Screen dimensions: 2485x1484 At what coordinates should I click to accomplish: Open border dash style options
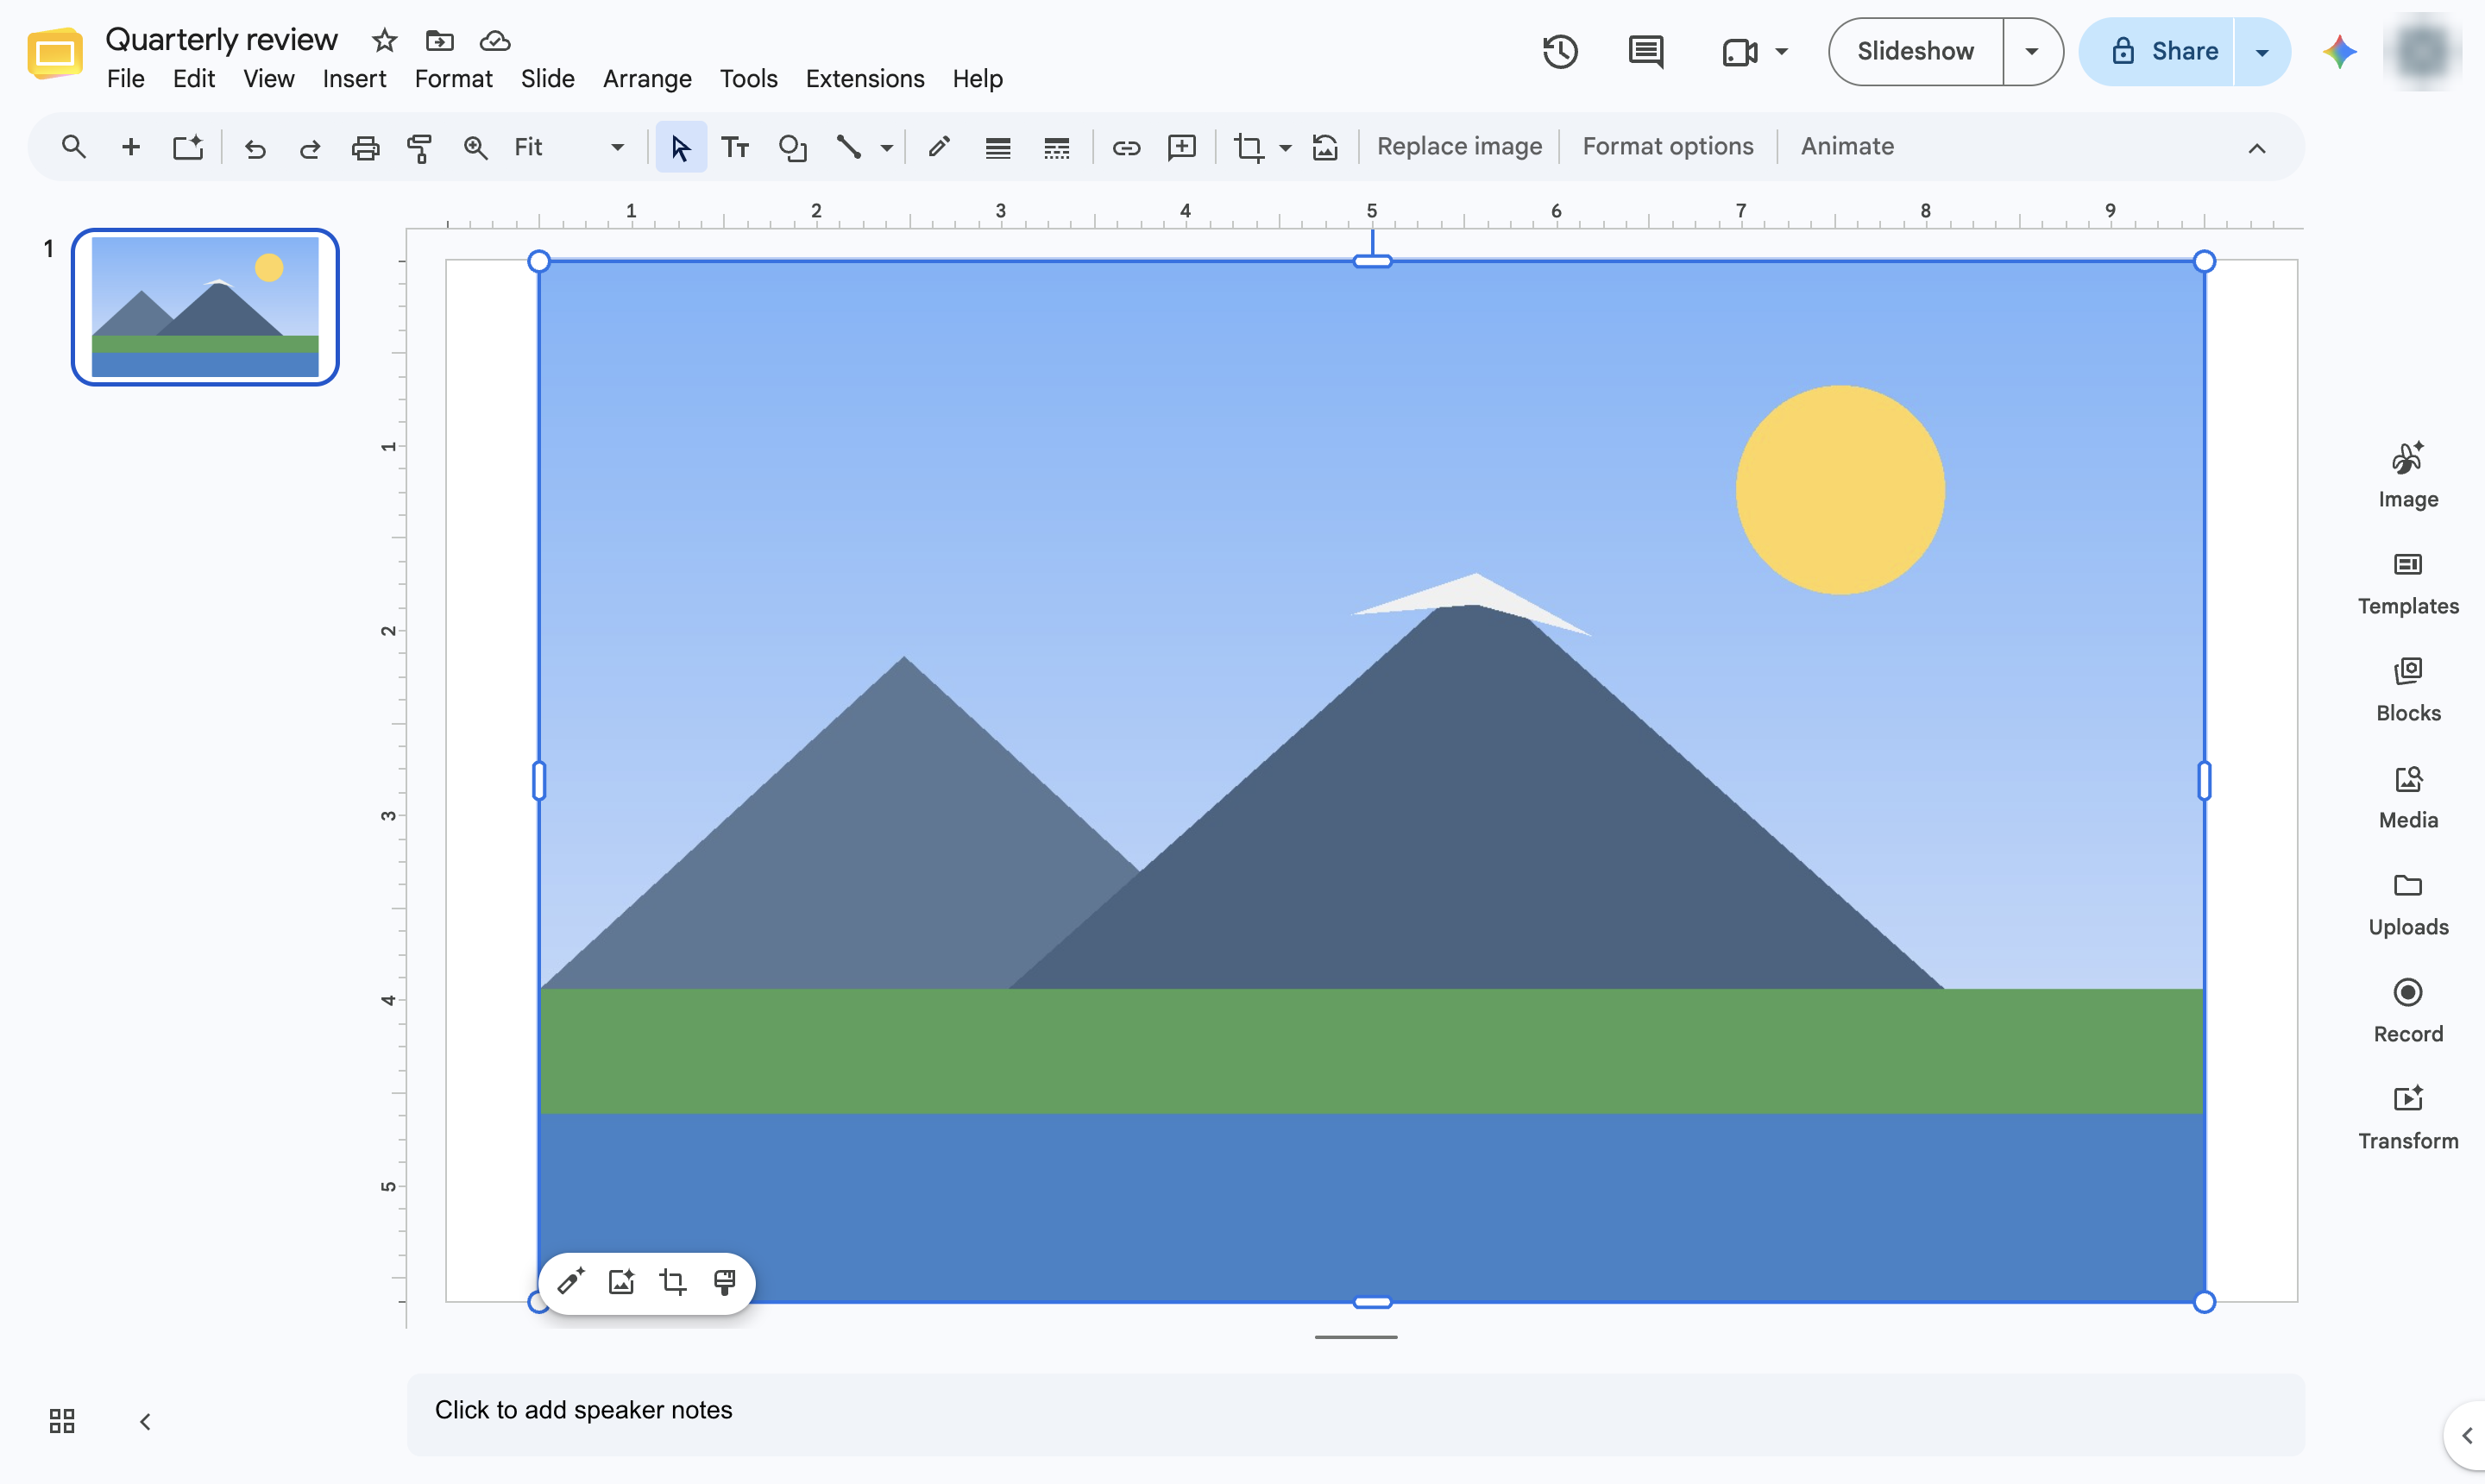point(1056,148)
